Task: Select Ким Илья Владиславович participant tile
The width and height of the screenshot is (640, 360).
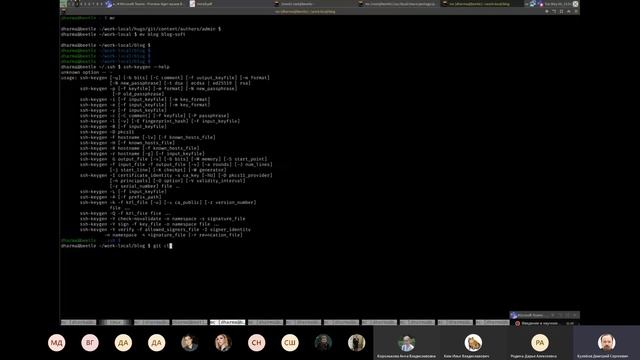Action: pyautogui.click(x=473, y=343)
